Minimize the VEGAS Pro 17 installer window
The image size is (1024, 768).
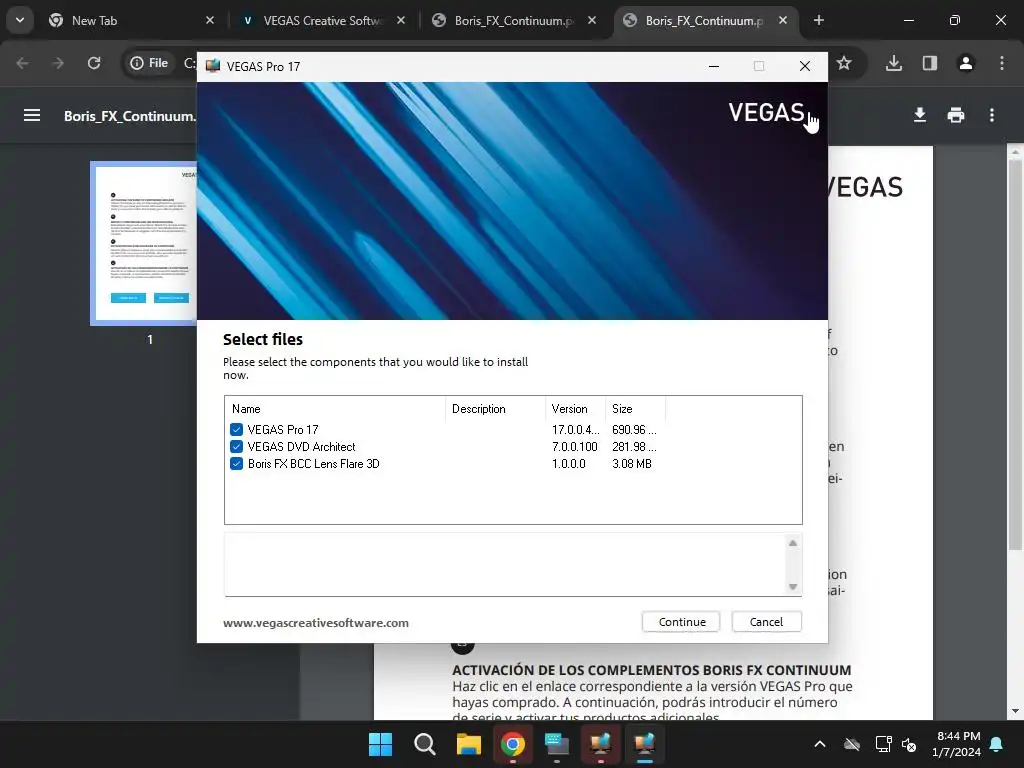(x=714, y=66)
